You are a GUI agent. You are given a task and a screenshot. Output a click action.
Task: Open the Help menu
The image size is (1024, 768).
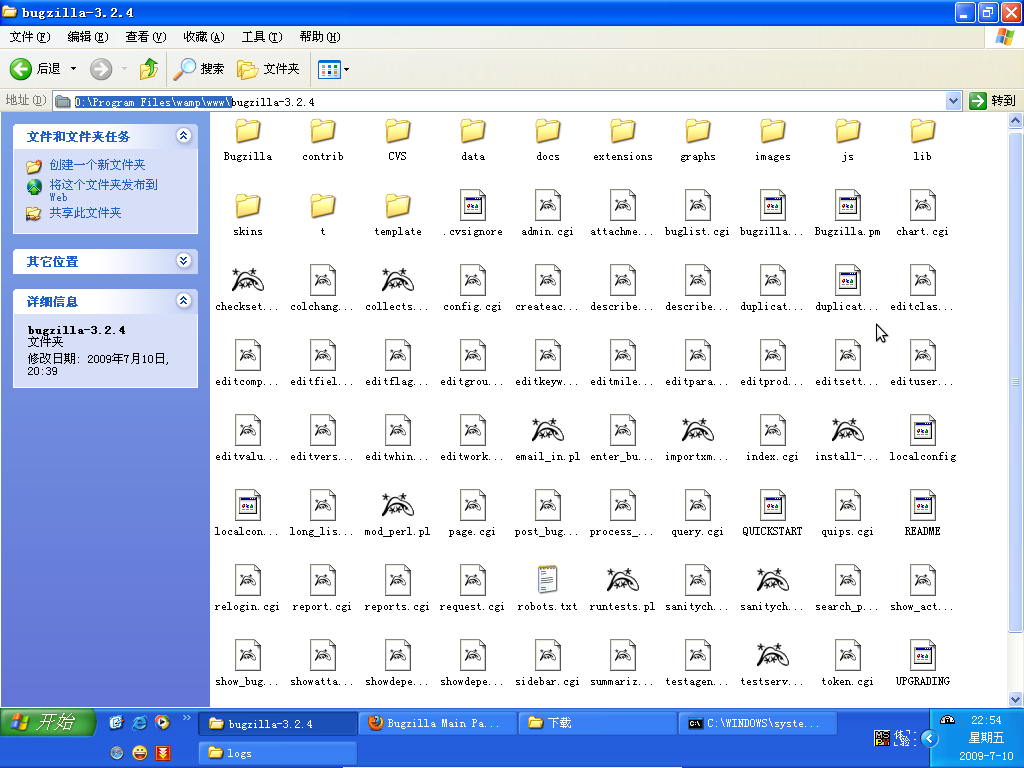(x=320, y=37)
